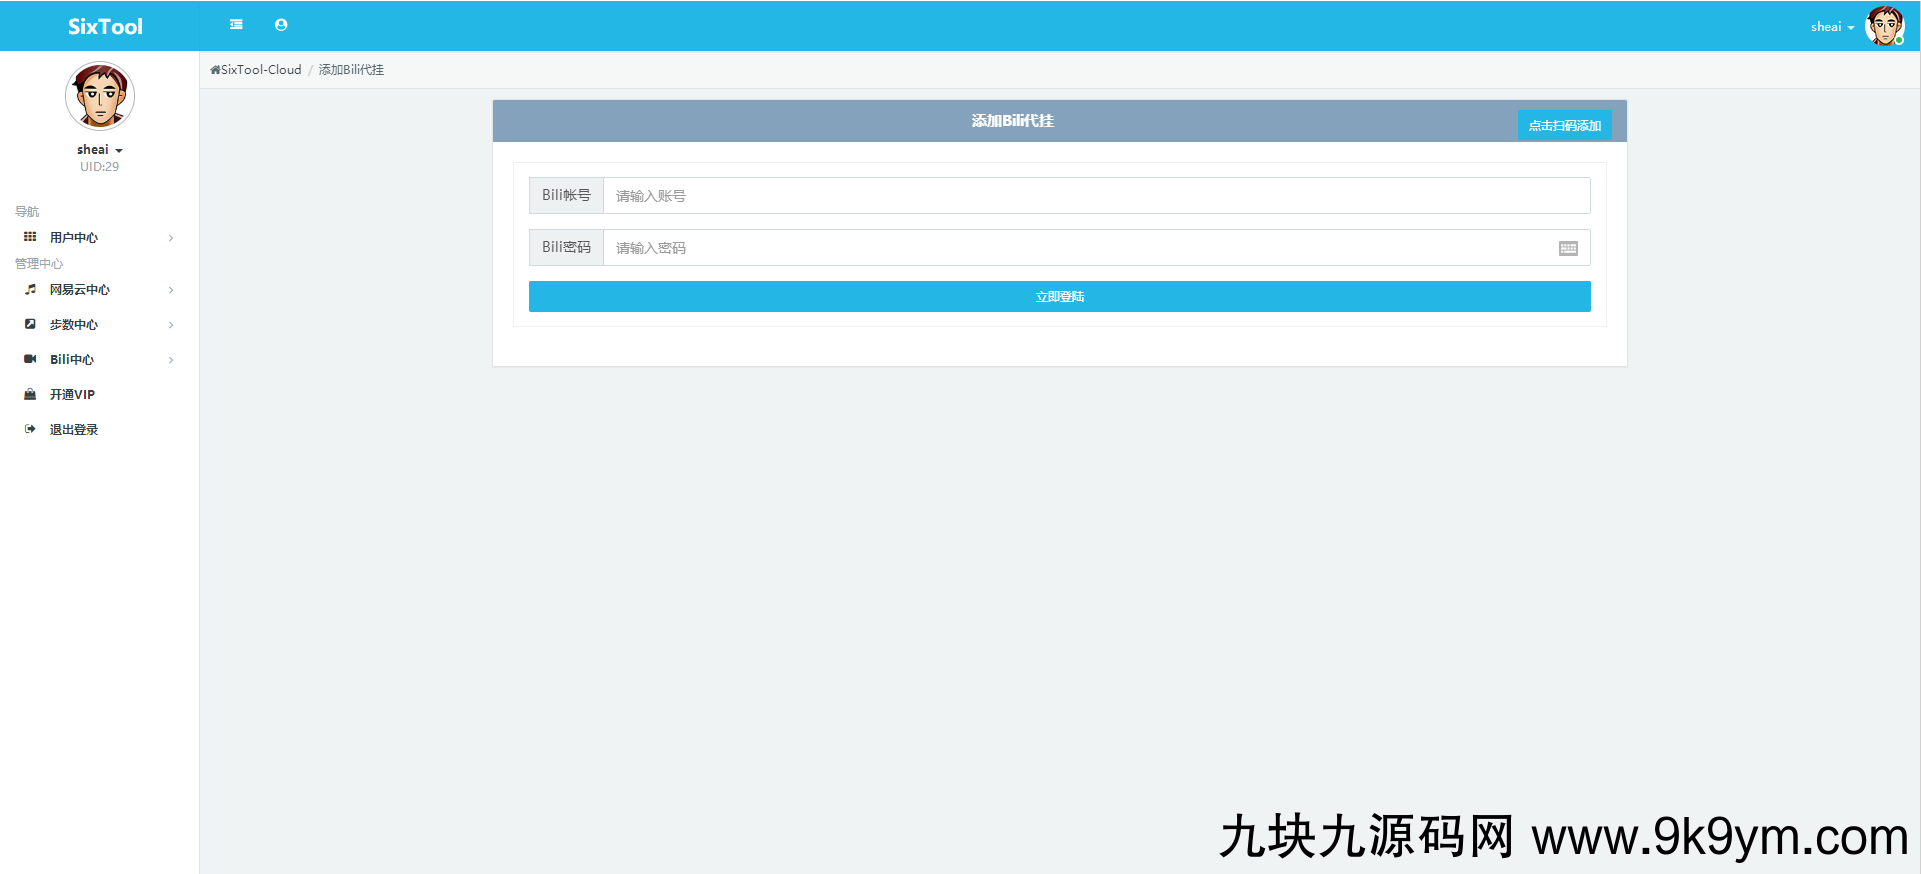This screenshot has width=1921, height=874.
Task: Open 网易云中心 menu item
Action: pos(80,290)
